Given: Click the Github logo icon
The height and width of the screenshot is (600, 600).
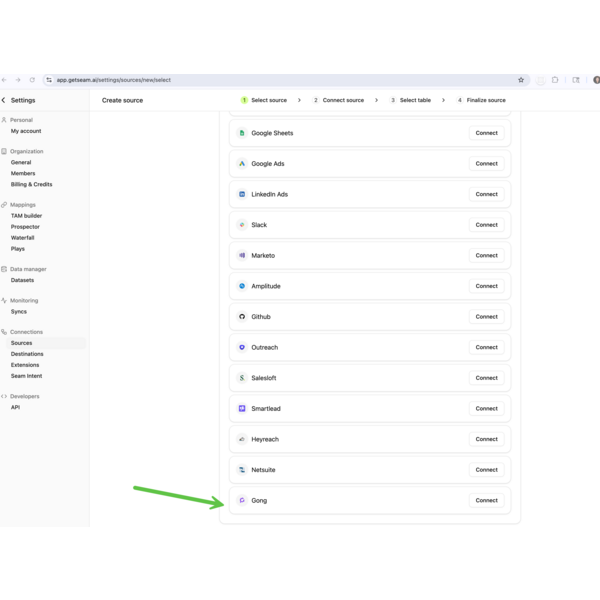Looking at the screenshot, I should [x=242, y=317].
